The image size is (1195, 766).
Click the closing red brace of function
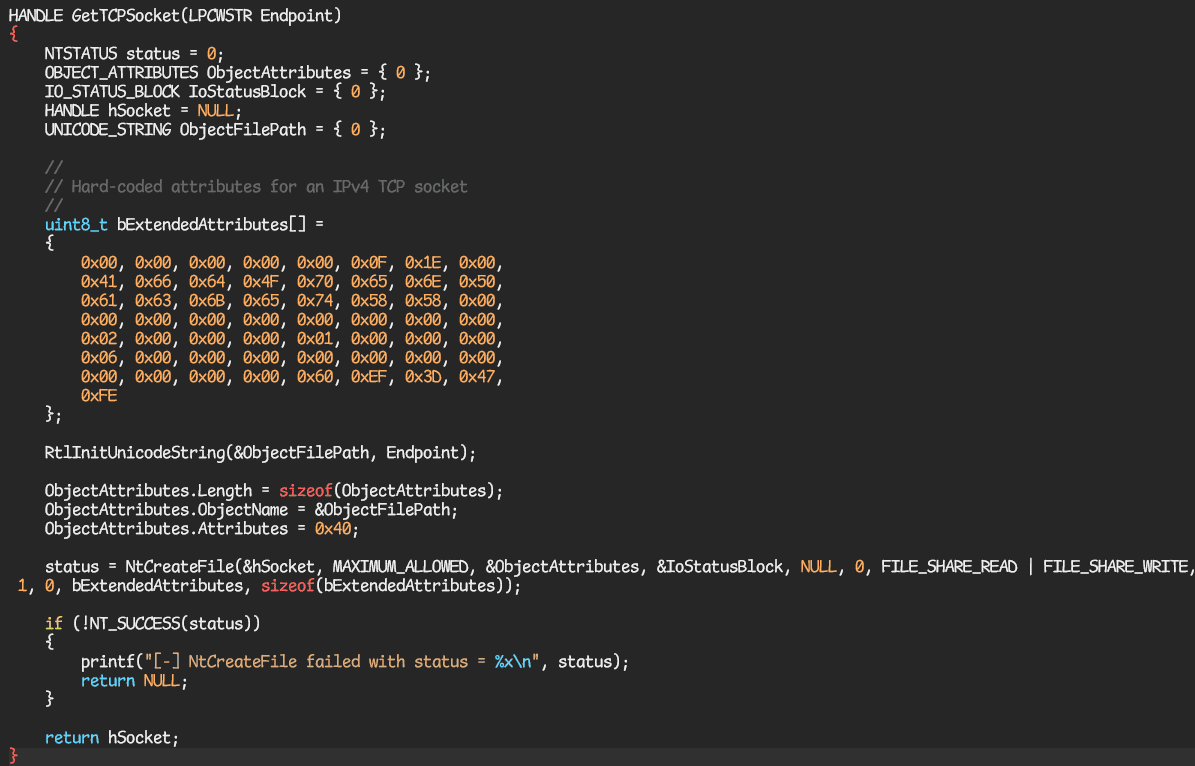point(13,757)
